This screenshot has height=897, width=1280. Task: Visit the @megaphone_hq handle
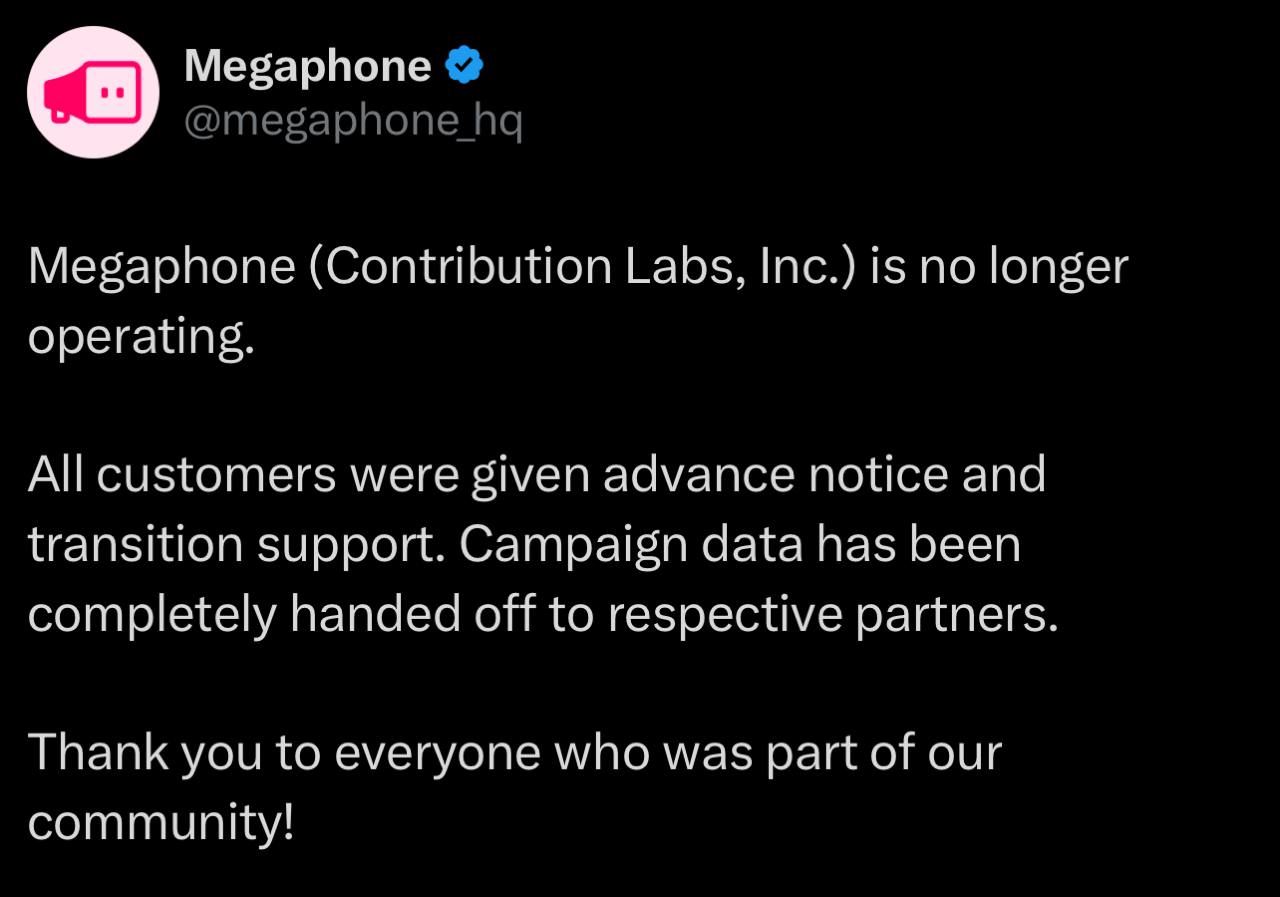click(x=353, y=120)
